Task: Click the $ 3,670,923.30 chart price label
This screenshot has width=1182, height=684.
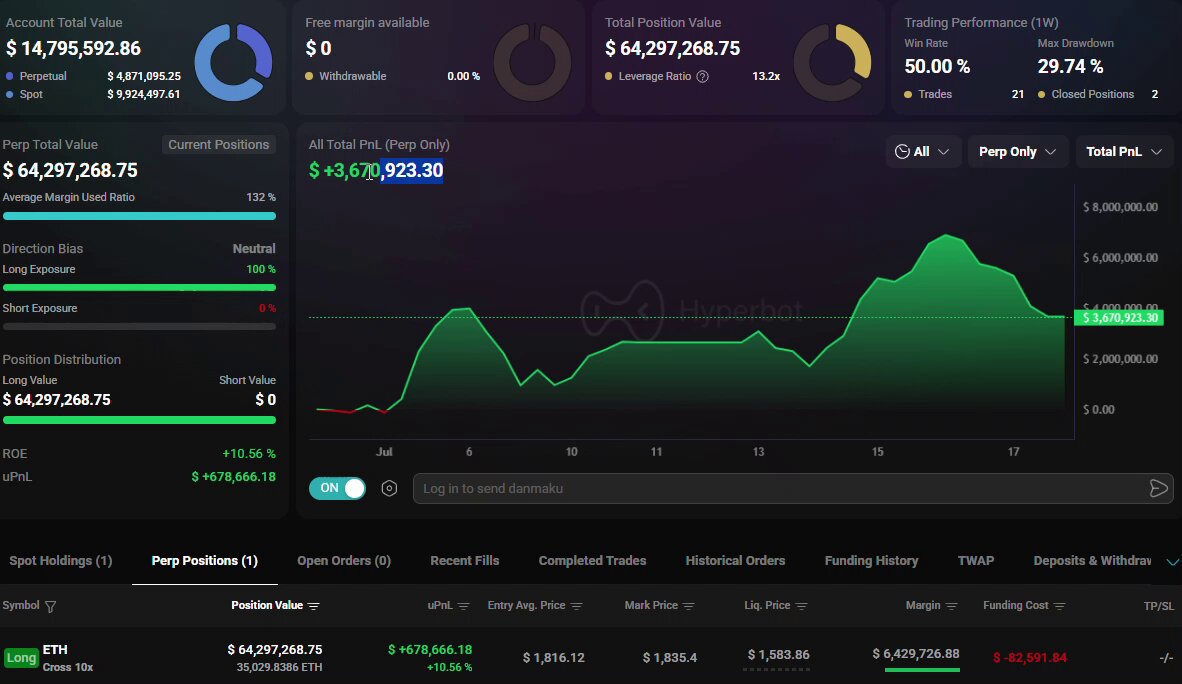Action: click(x=1119, y=317)
